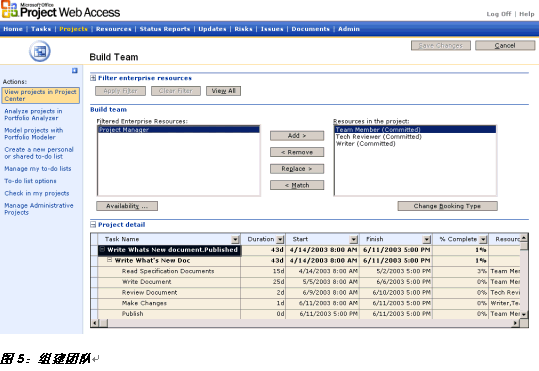The image size is (539, 371).
Task: Click the Save Changes button
Action: [441, 45]
